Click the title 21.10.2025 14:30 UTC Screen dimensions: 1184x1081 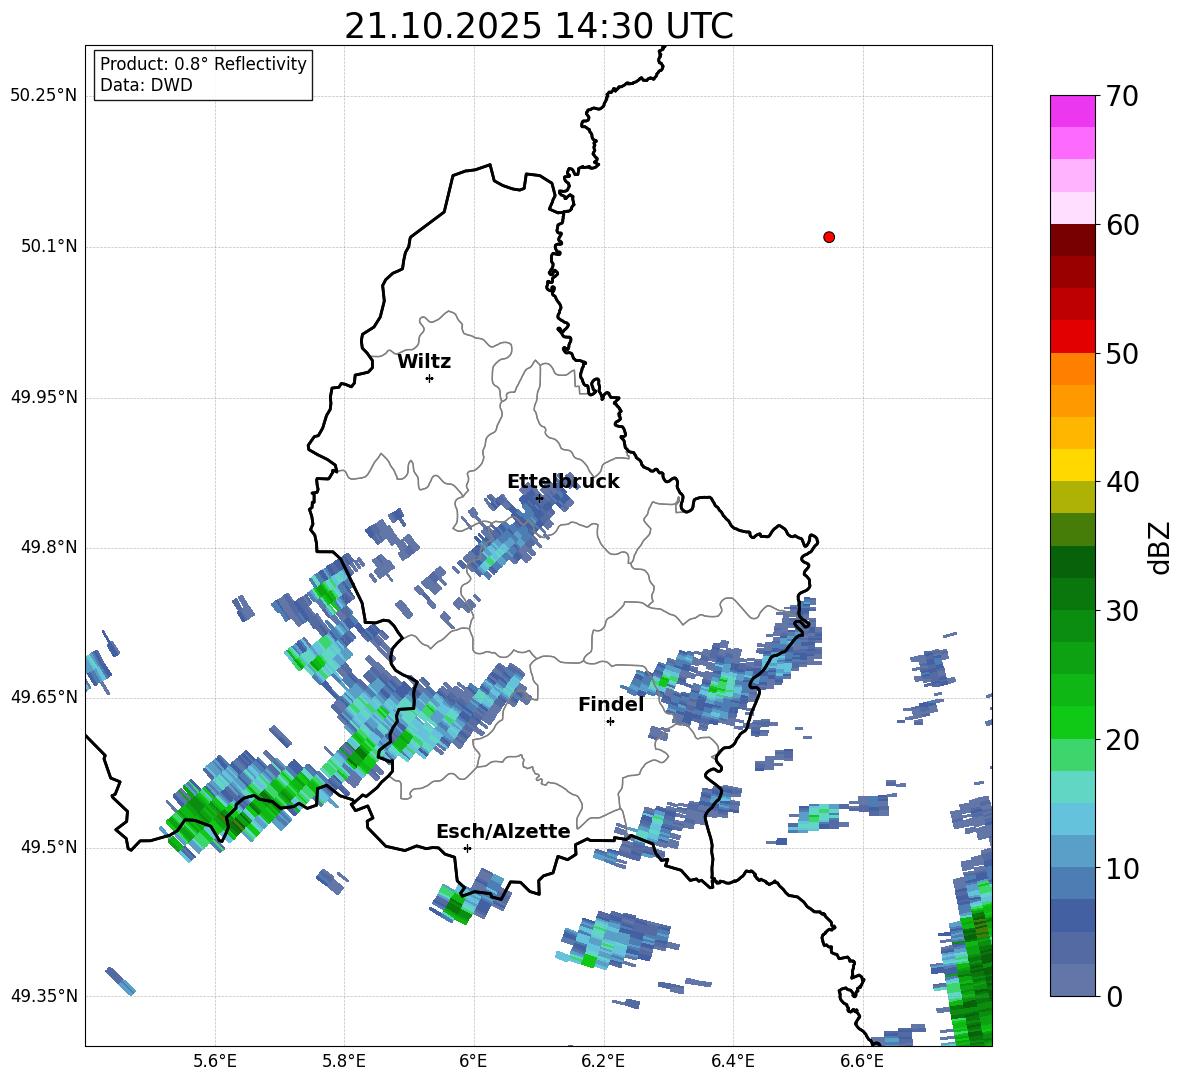pos(539,26)
